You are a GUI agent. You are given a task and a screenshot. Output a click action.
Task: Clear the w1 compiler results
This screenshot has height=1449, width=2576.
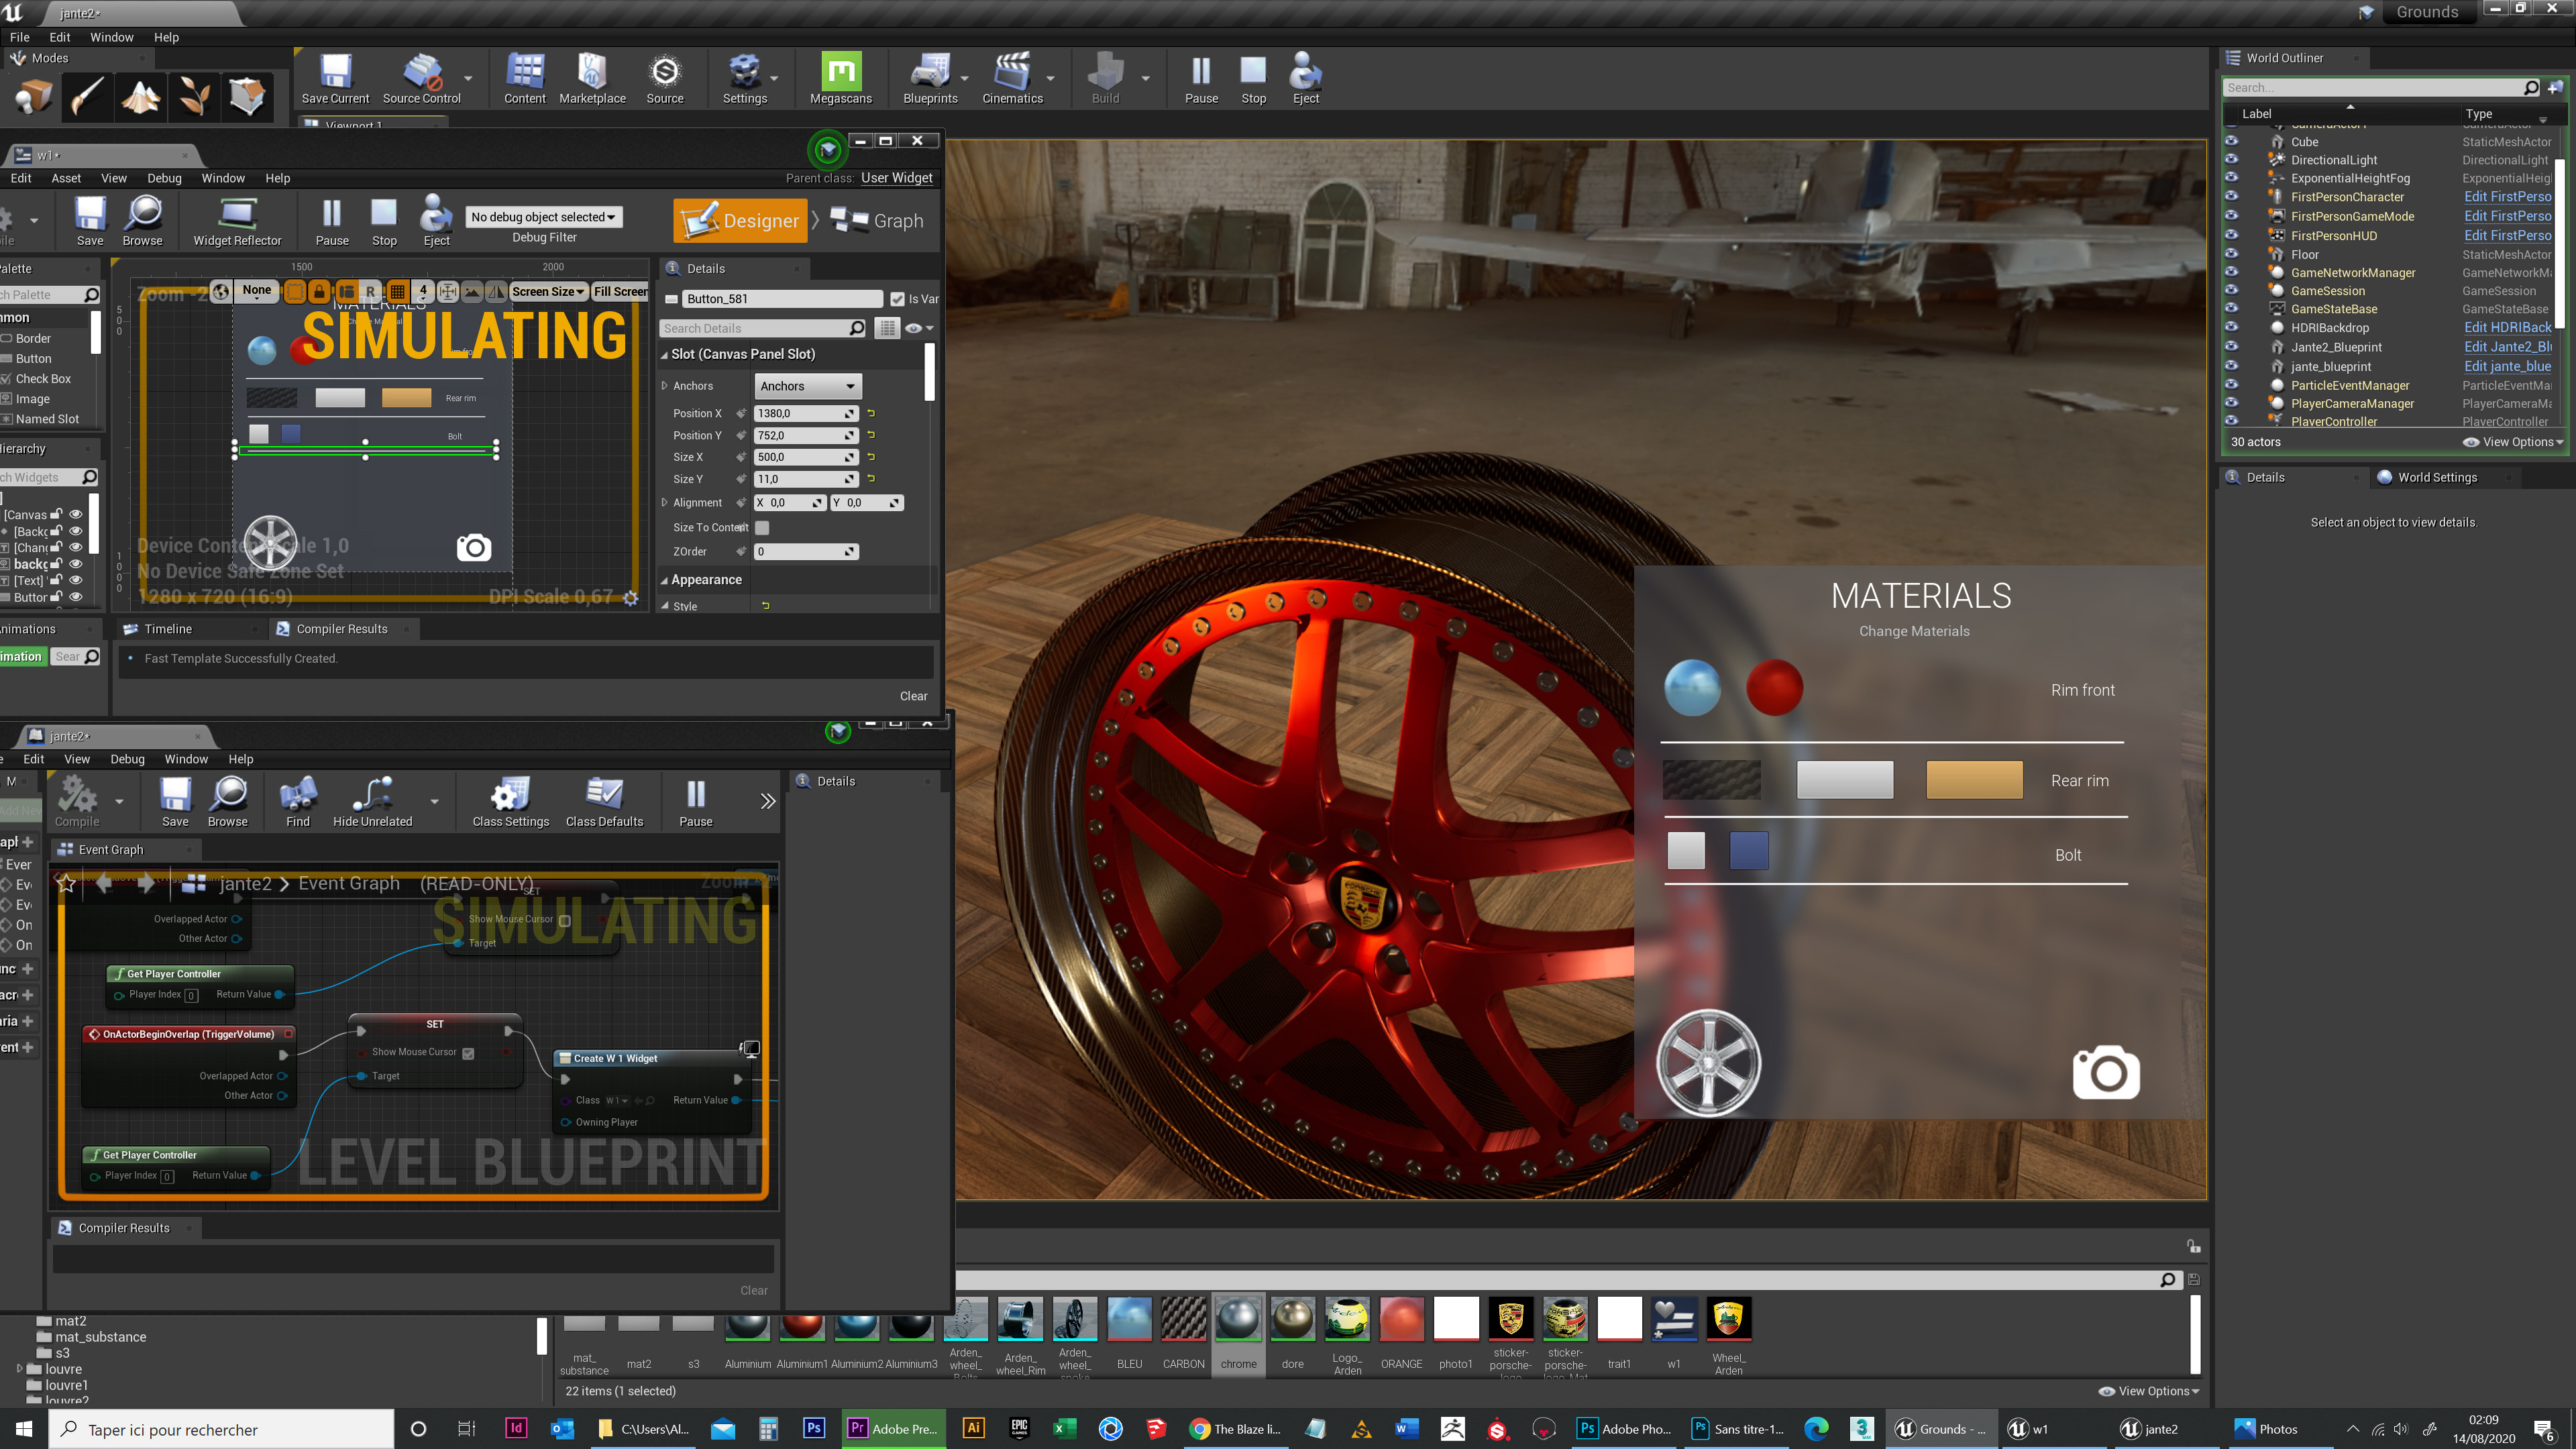coord(913,696)
